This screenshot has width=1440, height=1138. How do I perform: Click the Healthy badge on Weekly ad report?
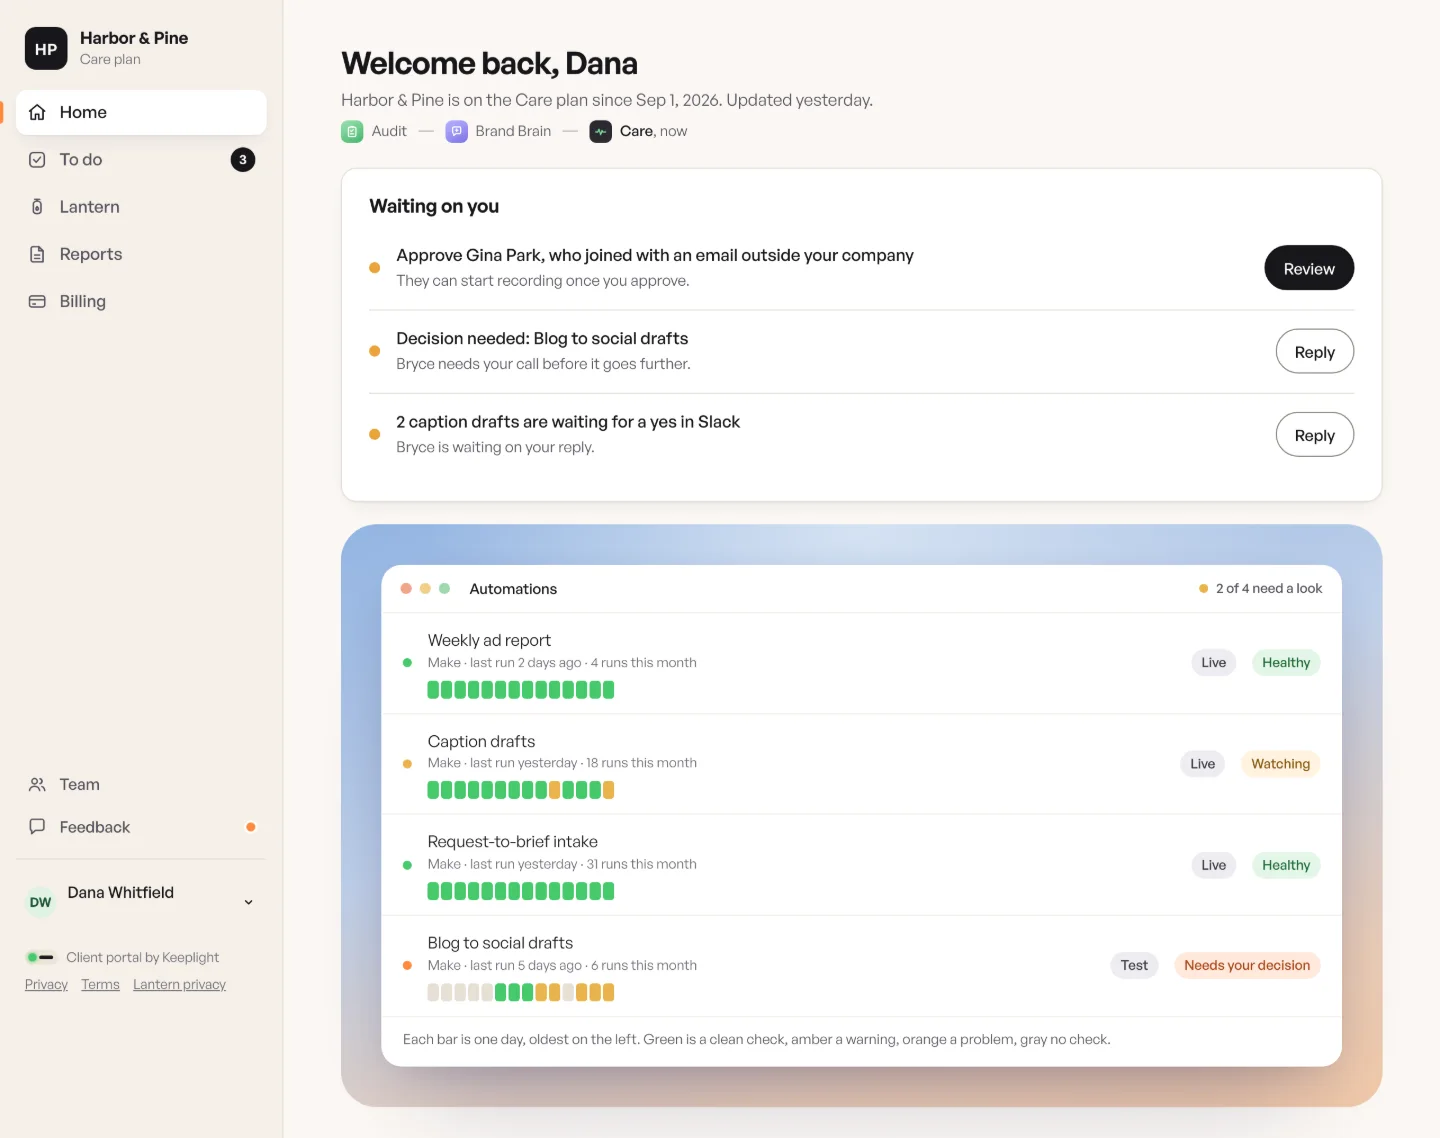pyautogui.click(x=1286, y=663)
